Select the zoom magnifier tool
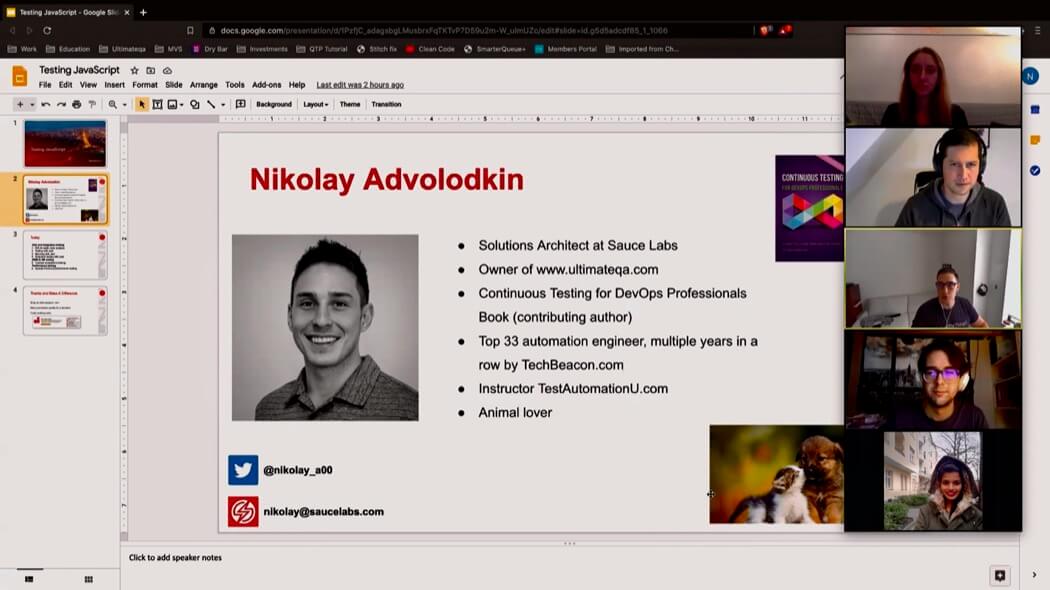Screen dimensions: 1050x590 pyautogui.click(x=112, y=104)
